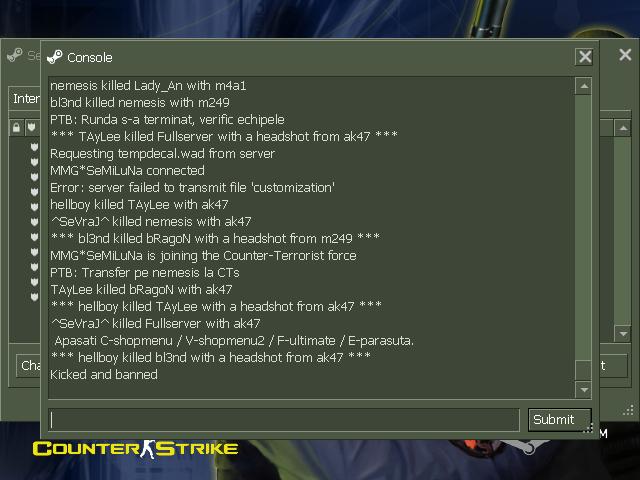Screen dimensions: 640x480
Task: Click the Steam logo in Console title bar
Action: 55,57
